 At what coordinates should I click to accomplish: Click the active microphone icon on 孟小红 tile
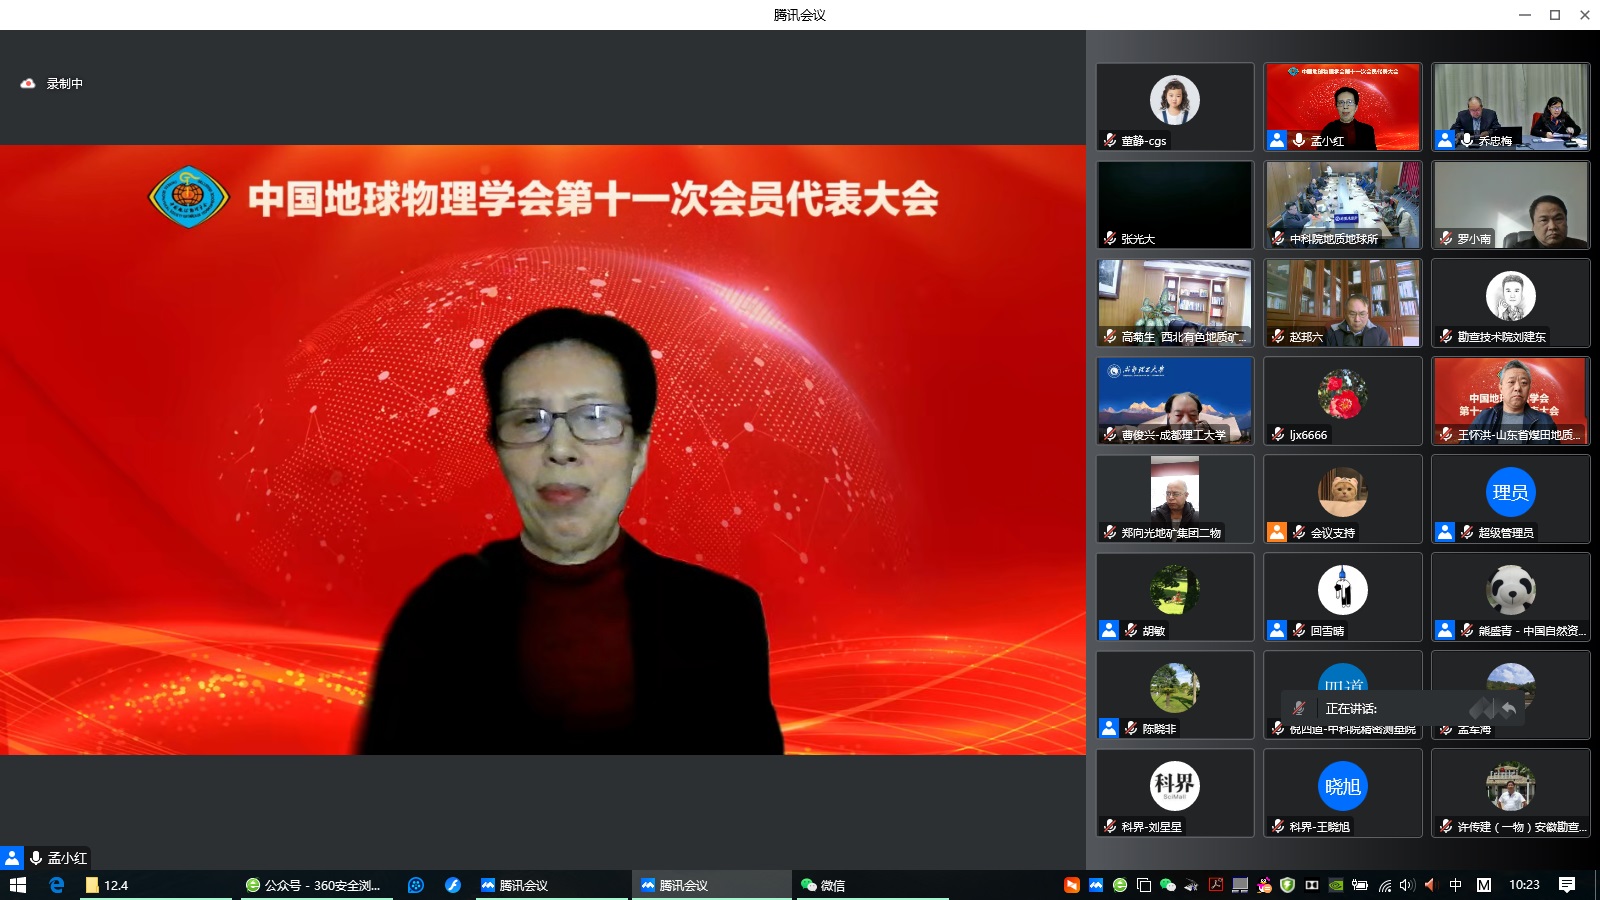tap(1299, 140)
